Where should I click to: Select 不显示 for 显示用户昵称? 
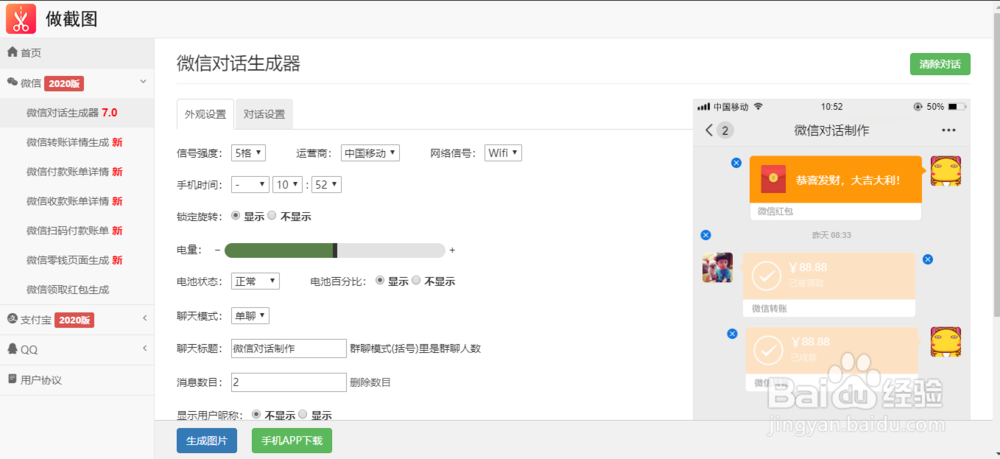tap(256, 414)
